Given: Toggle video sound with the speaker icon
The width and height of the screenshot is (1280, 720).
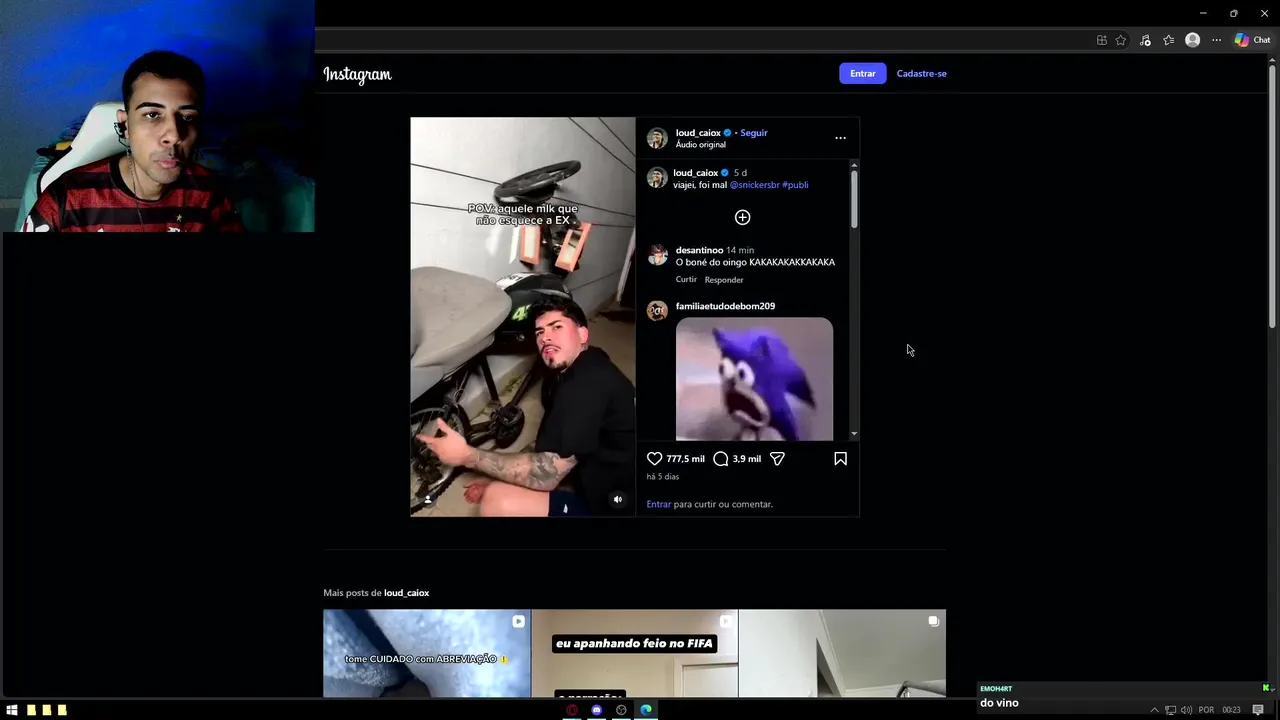Looking at the screenshot, I should 617,499.
